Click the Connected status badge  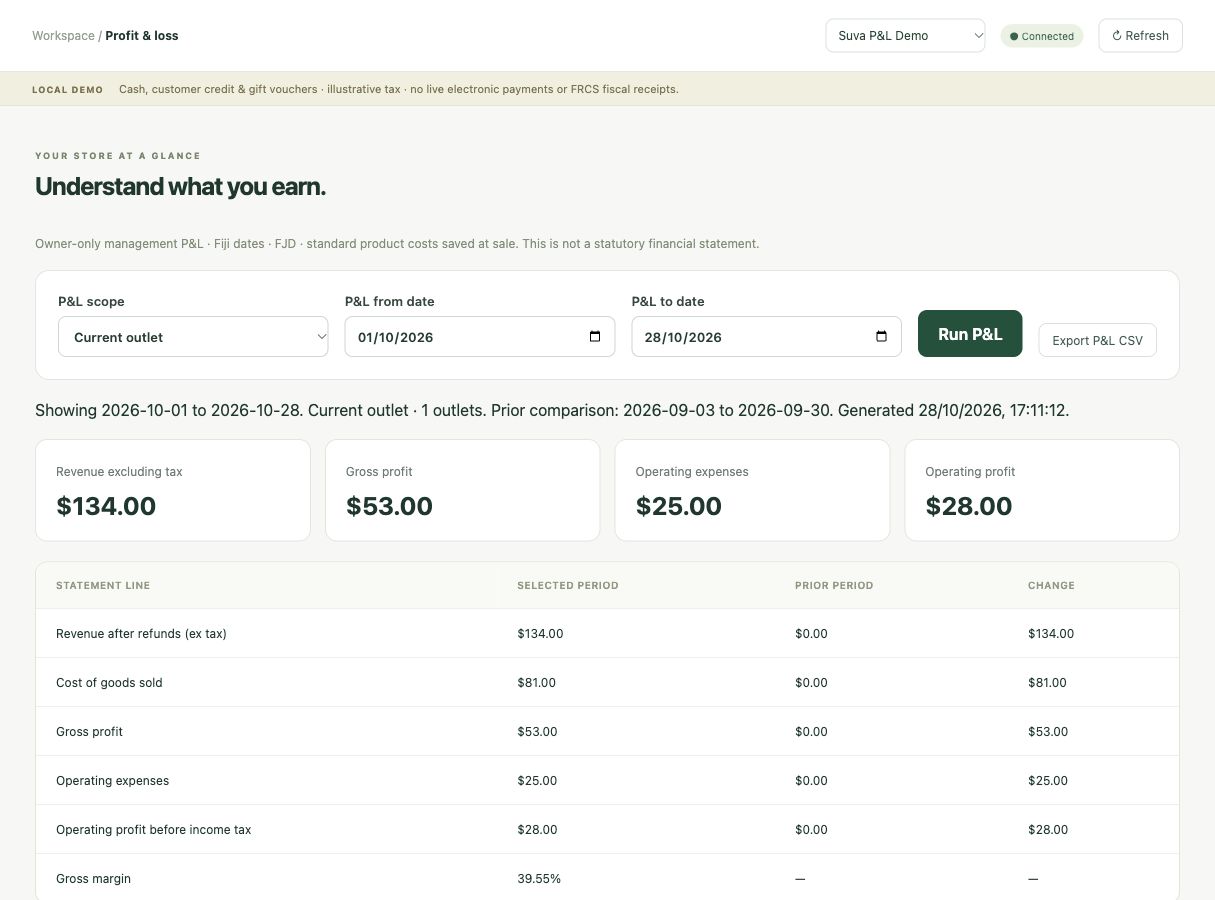(x=1041, y=36)
